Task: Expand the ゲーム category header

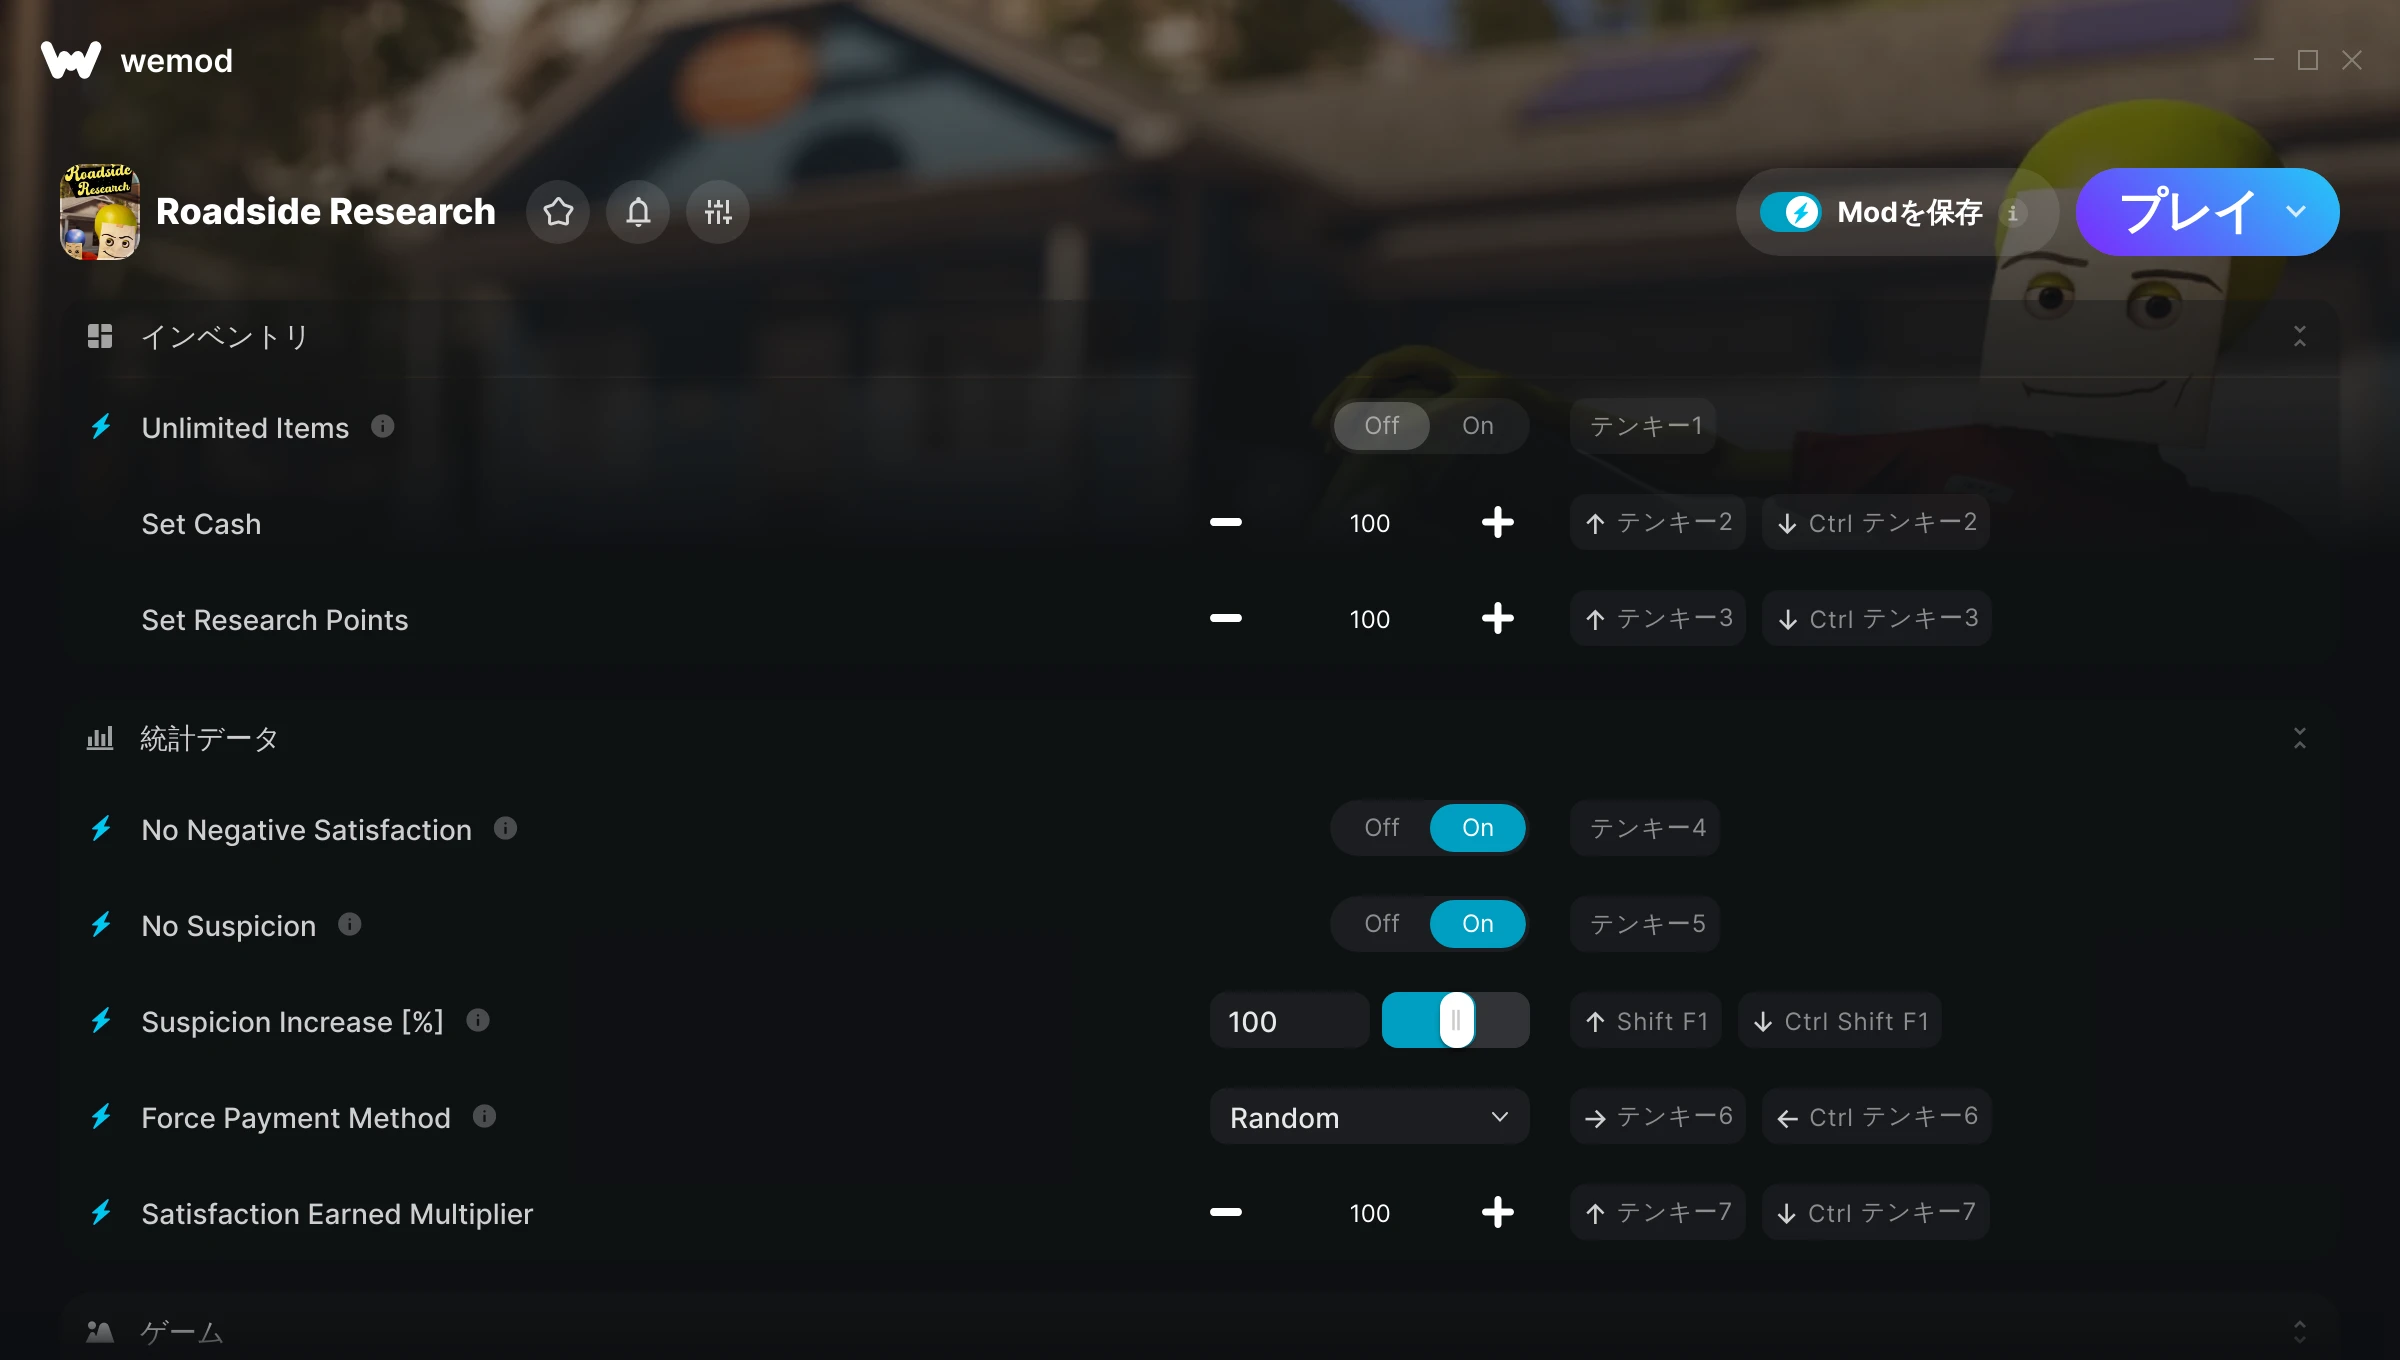Action: point(2299,1331)
